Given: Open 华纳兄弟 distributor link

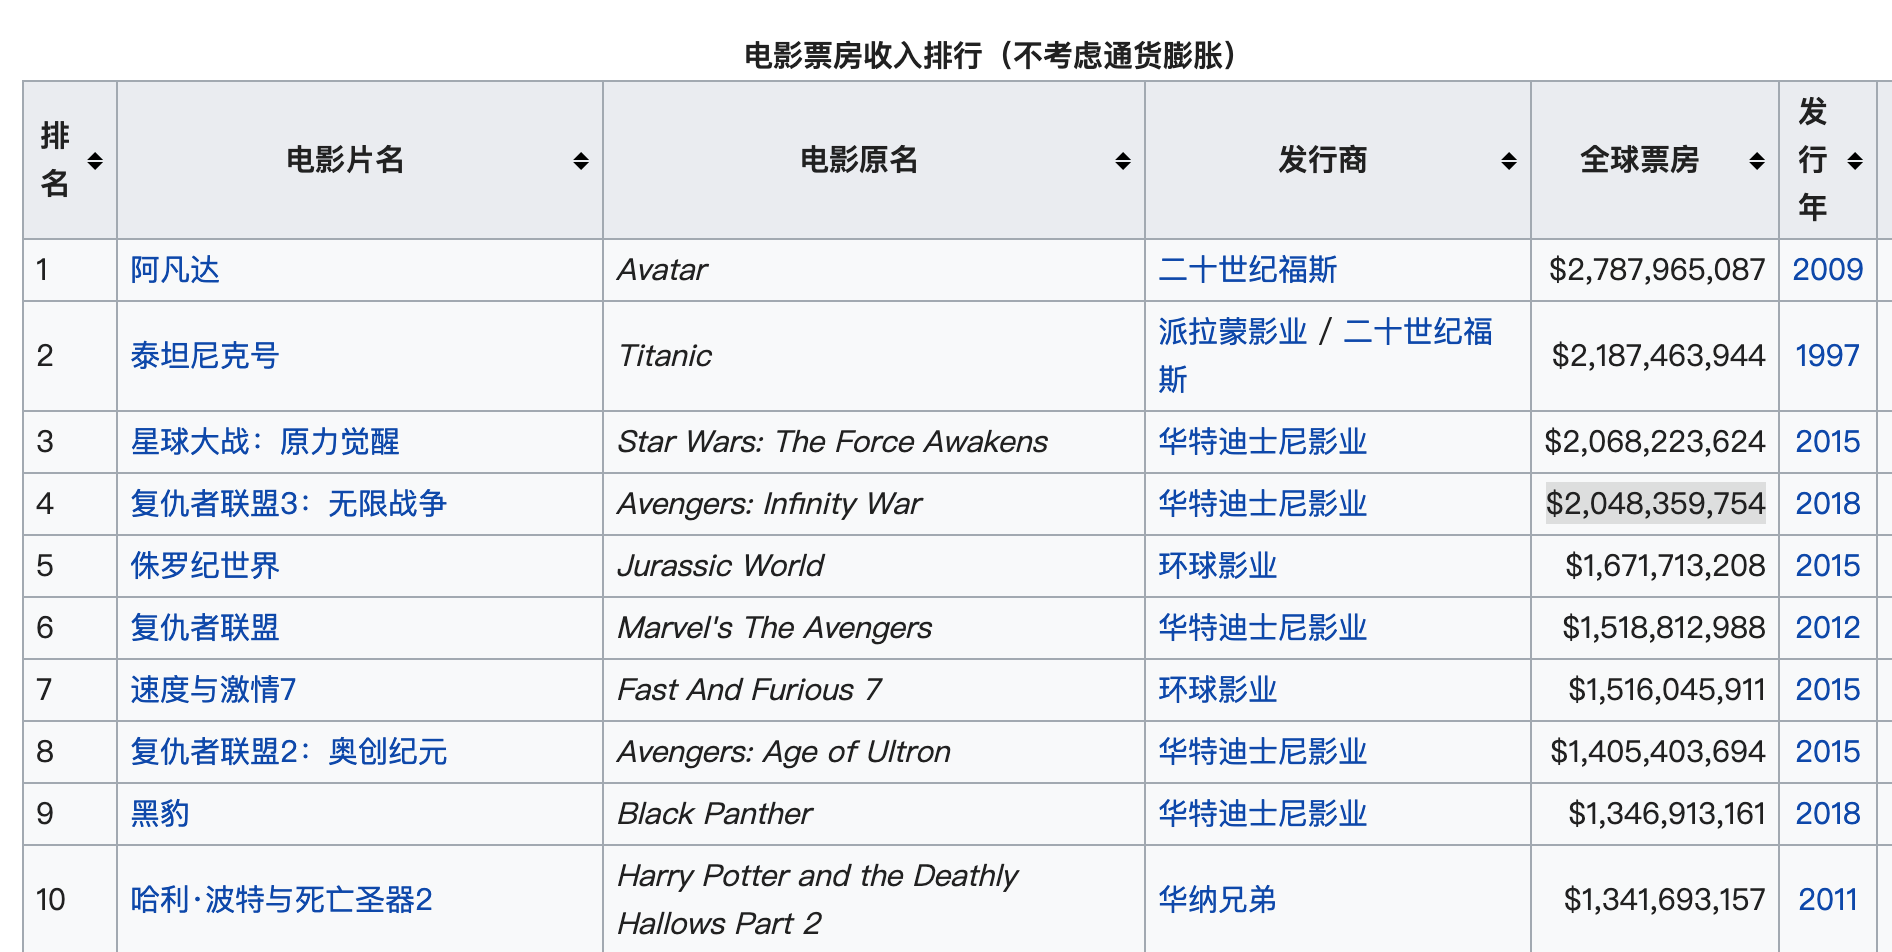Looking at the screenshot, I should coord(1217,900).
